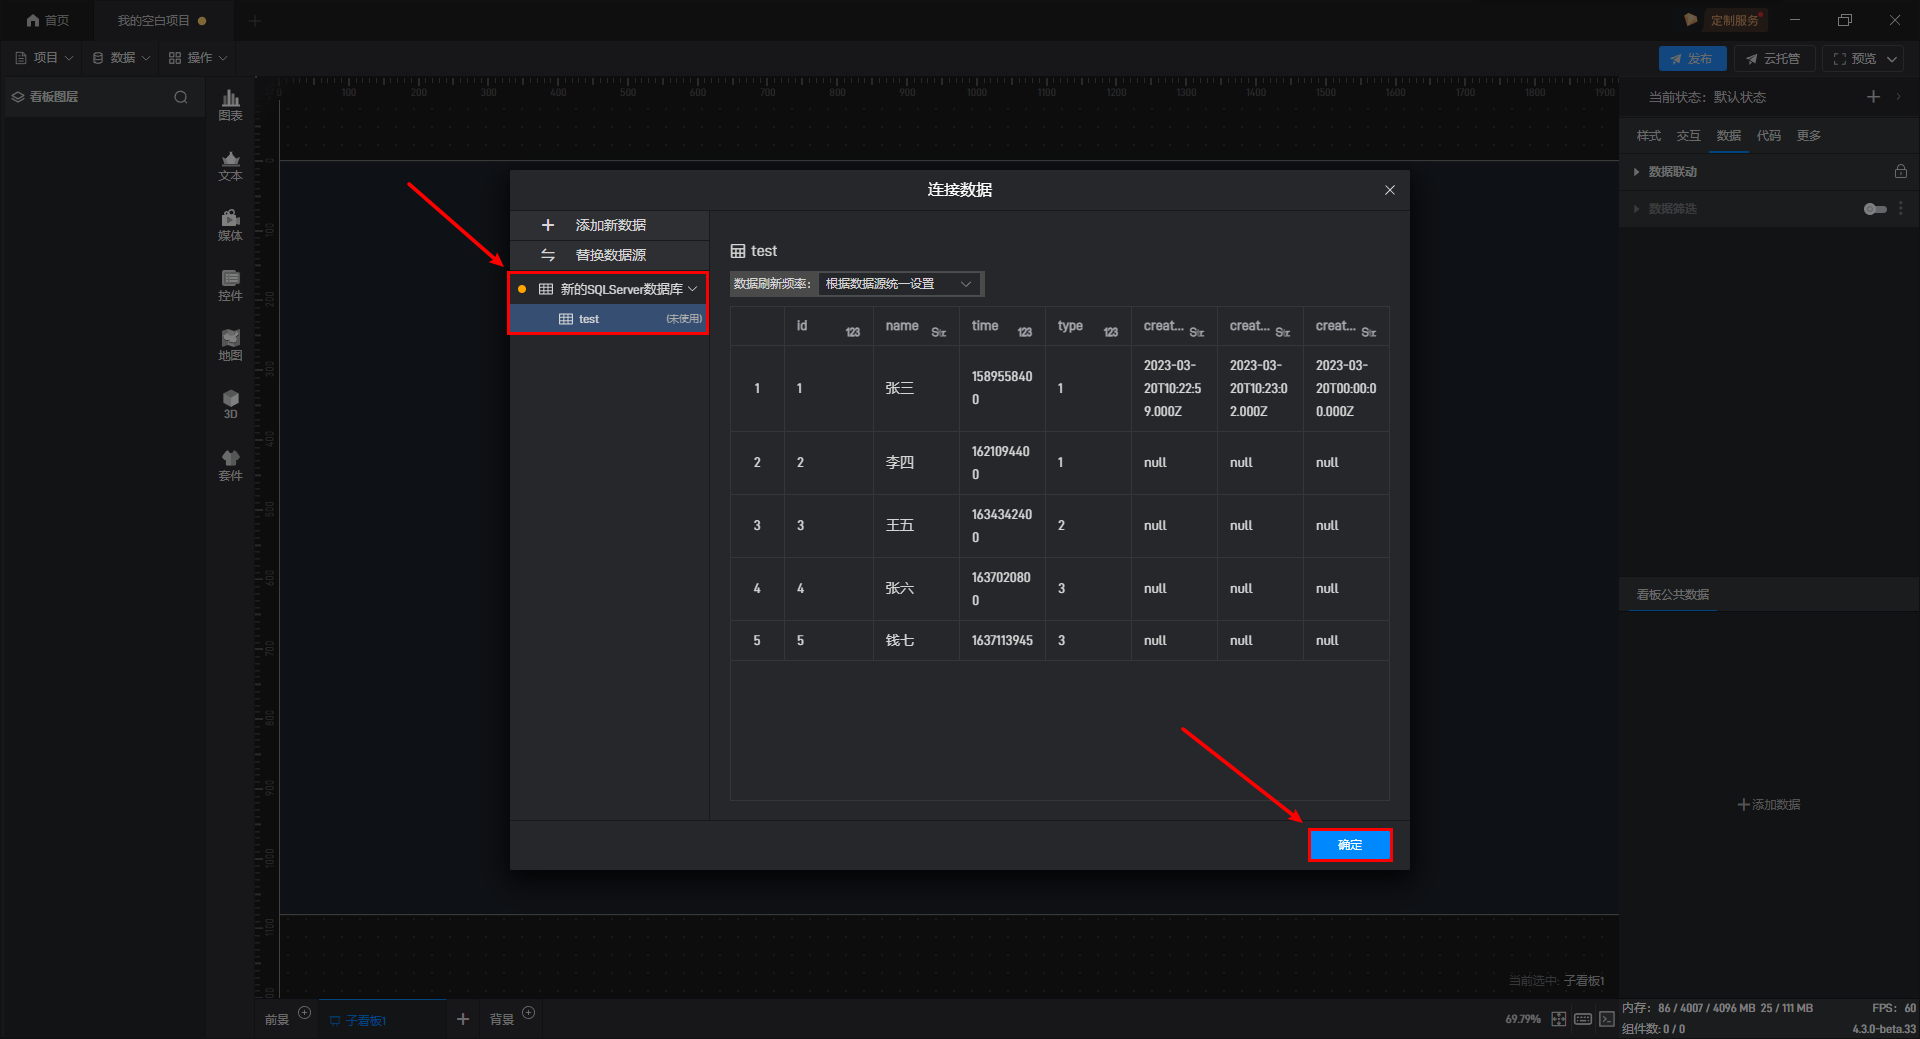Click the time column header
1920x1039 pixels.
click(1002, 327)
